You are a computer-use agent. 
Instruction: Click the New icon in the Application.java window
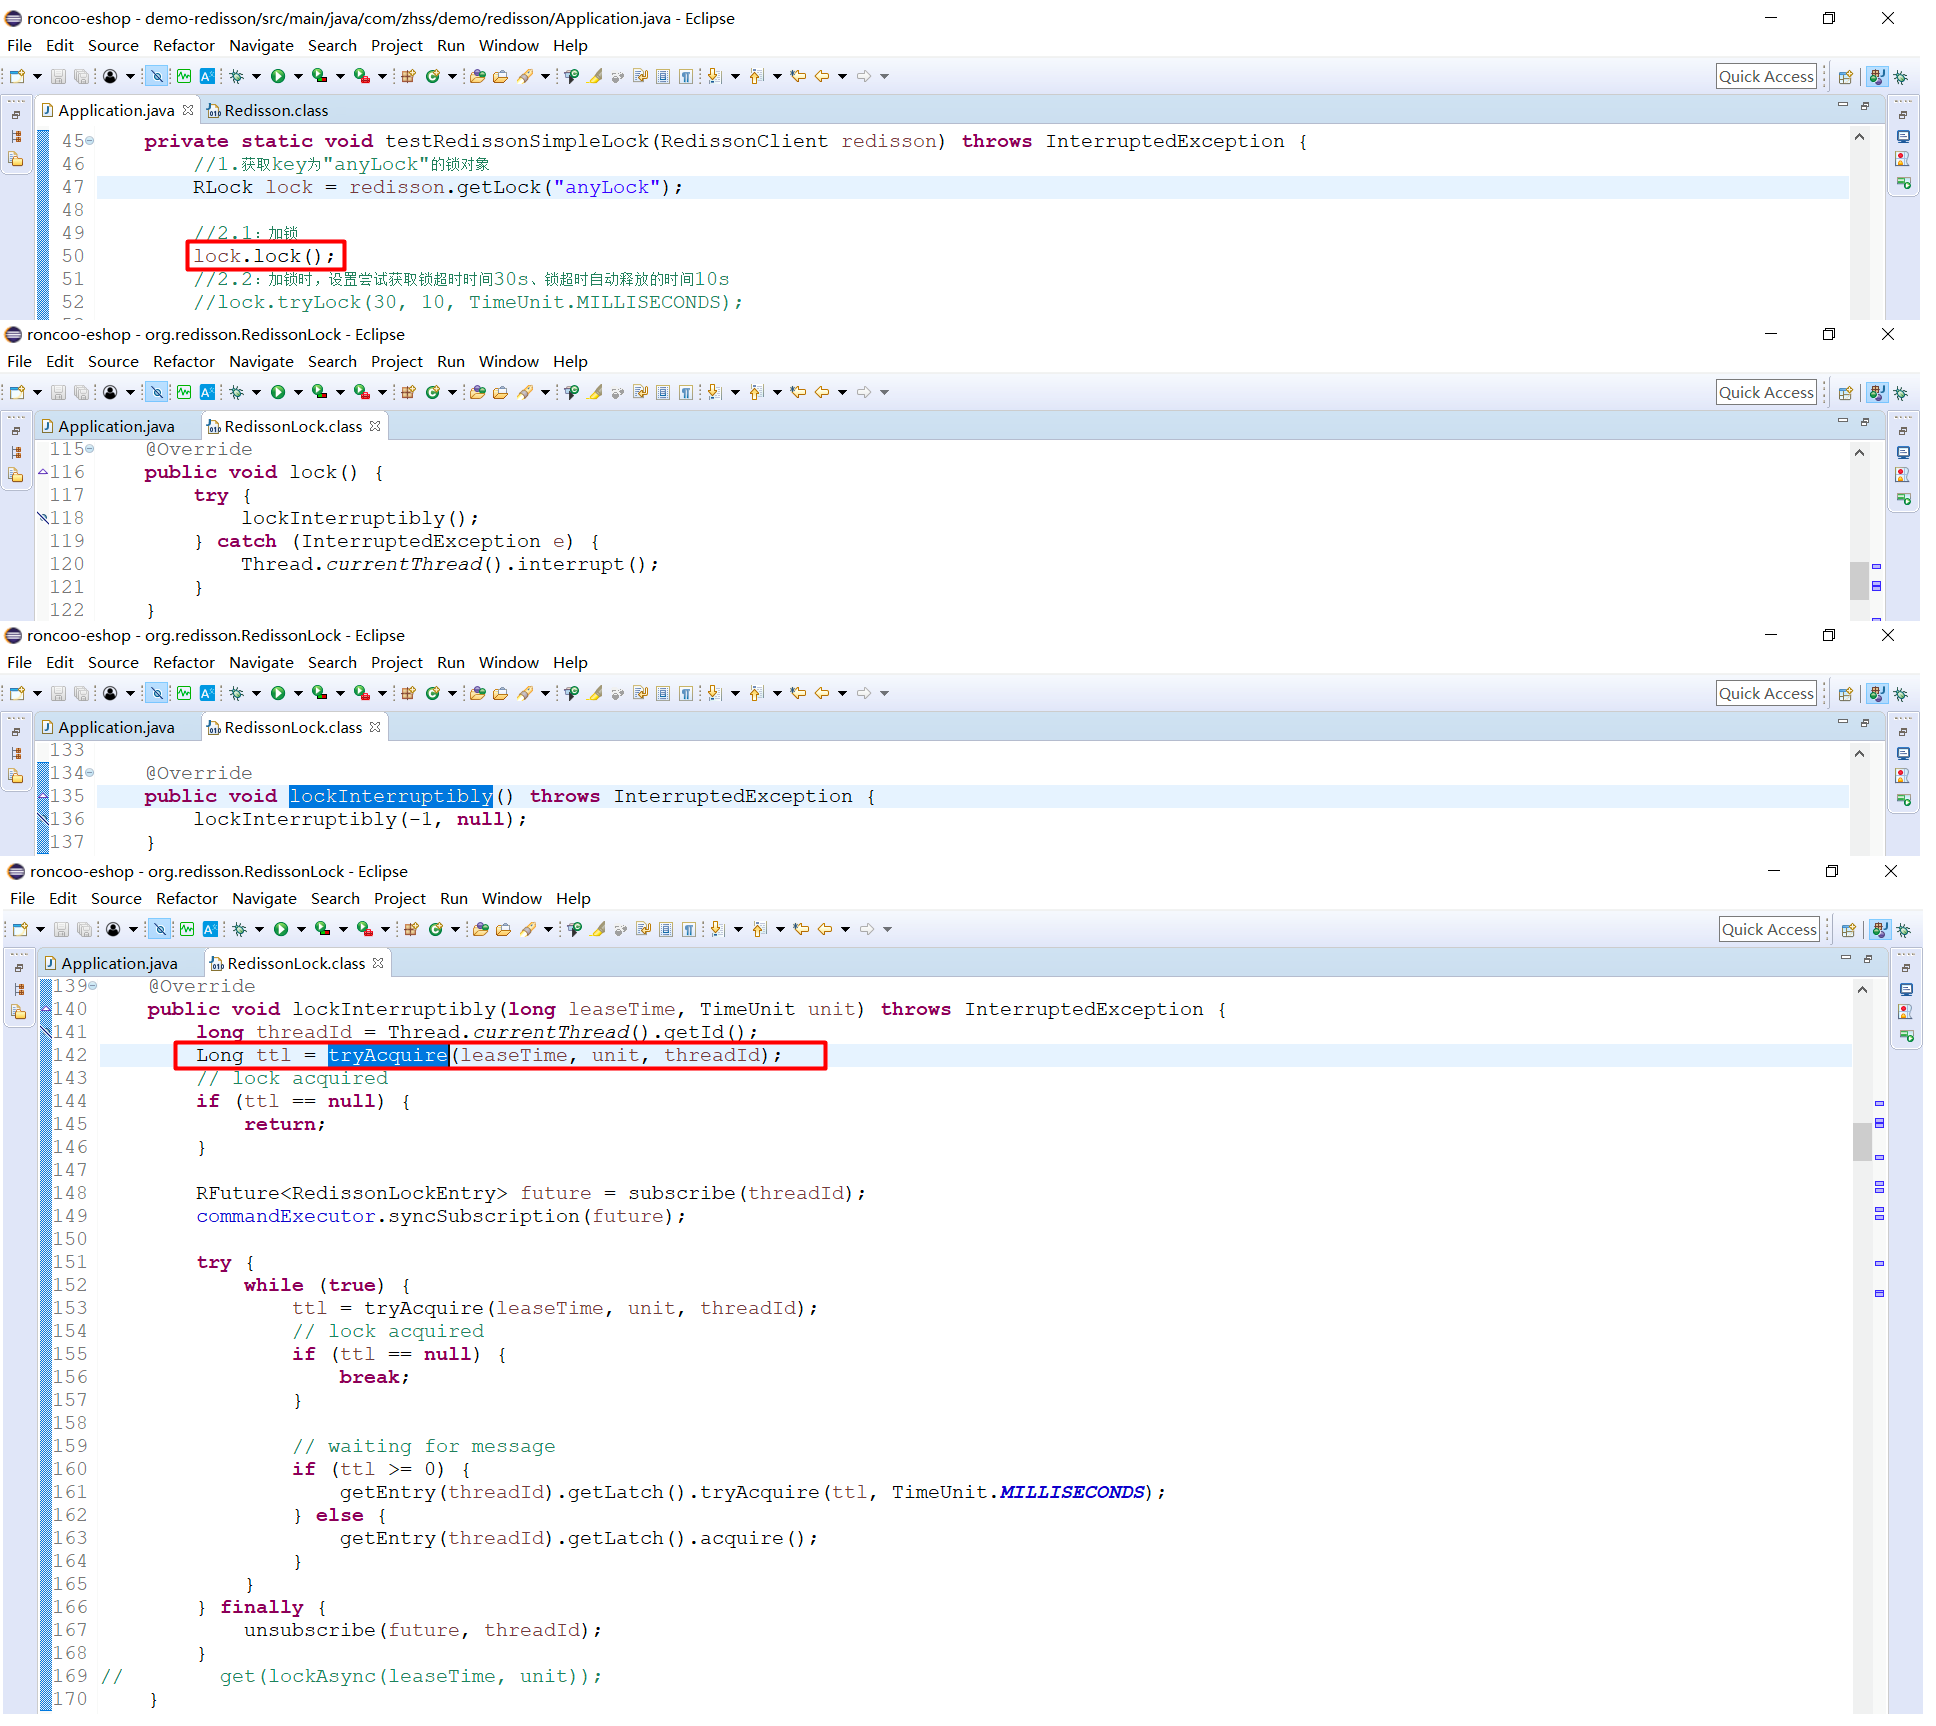pos(17,76)
